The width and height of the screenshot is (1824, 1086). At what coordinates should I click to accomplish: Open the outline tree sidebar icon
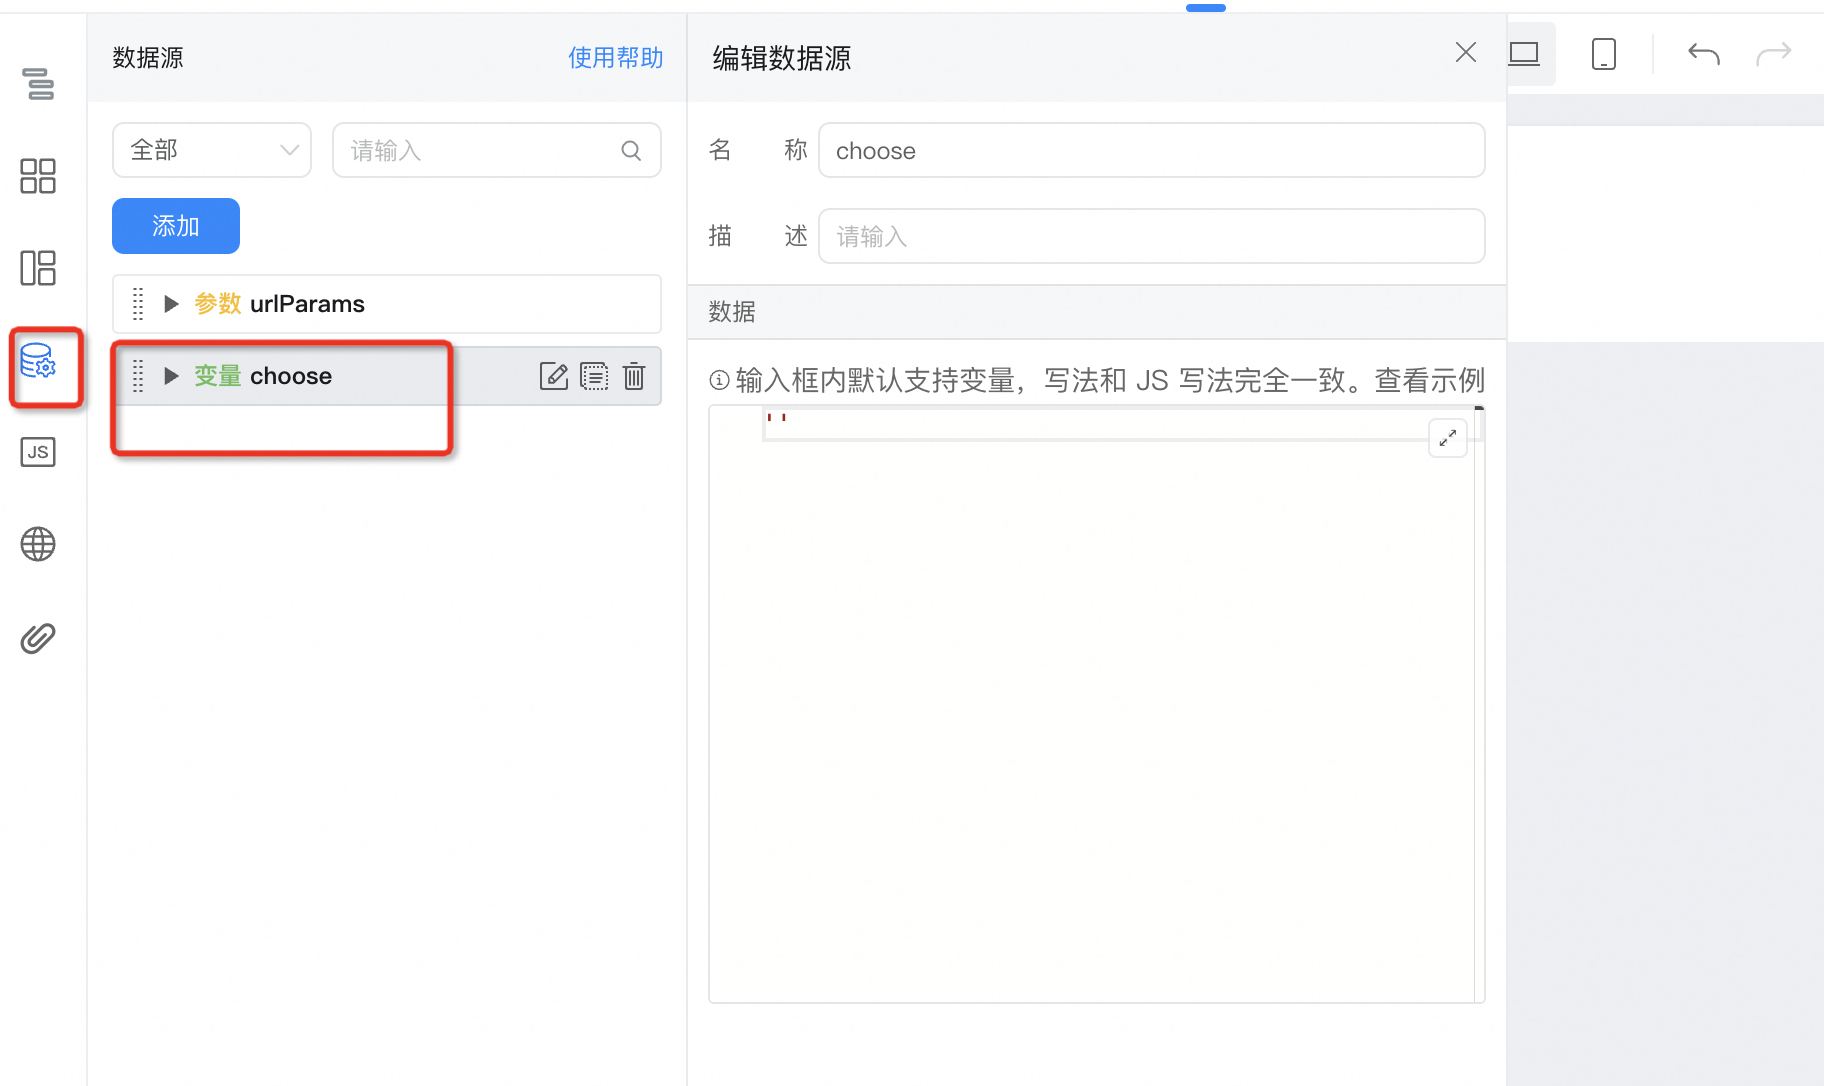[x=38, y=84]
